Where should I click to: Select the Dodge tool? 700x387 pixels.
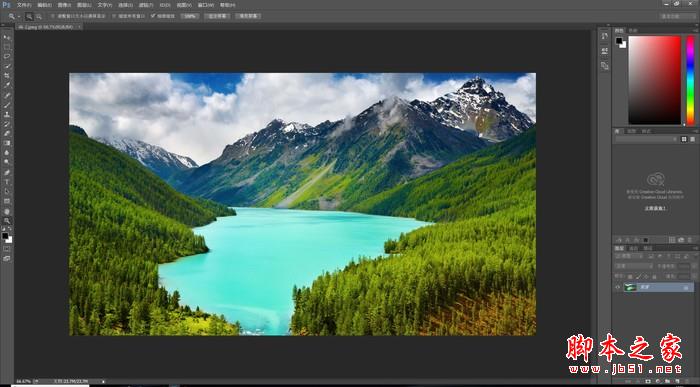[7, 162]
